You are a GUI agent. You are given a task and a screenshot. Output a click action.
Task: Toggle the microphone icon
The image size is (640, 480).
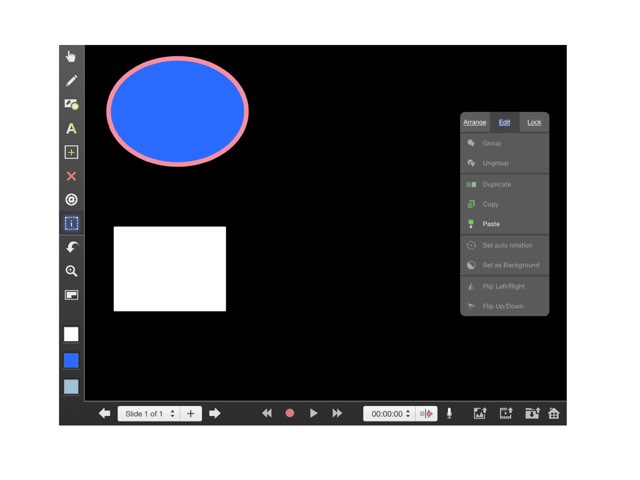449,413
